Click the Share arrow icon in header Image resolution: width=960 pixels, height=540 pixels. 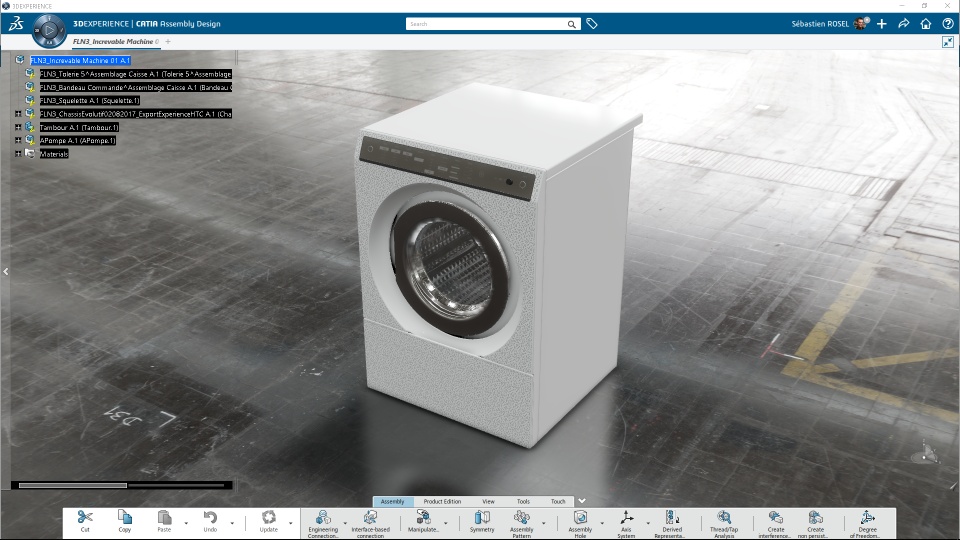coord(904,23)
